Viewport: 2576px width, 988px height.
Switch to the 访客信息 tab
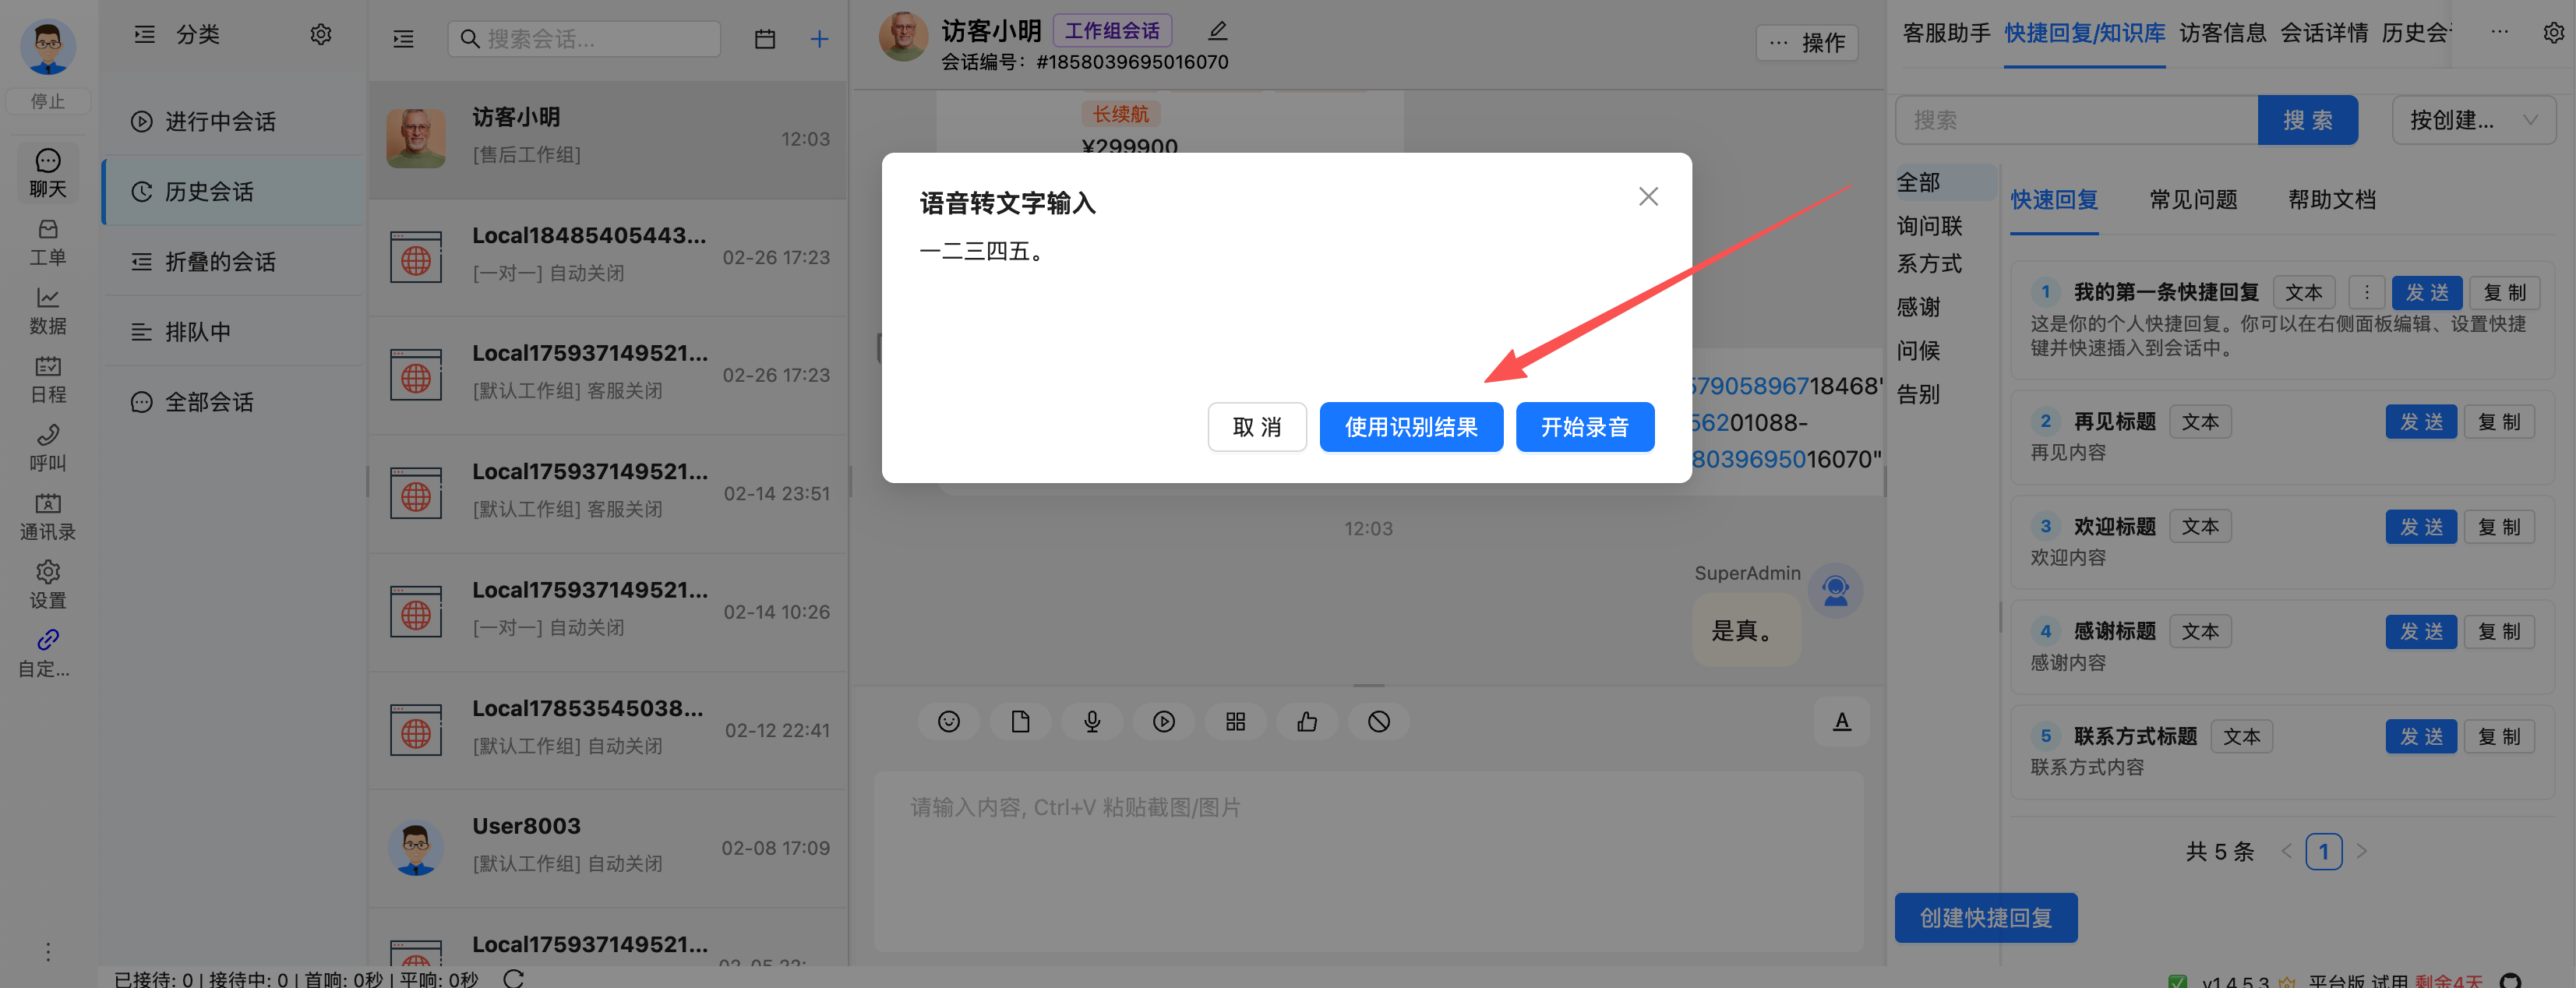click(x=2222, y=33)
